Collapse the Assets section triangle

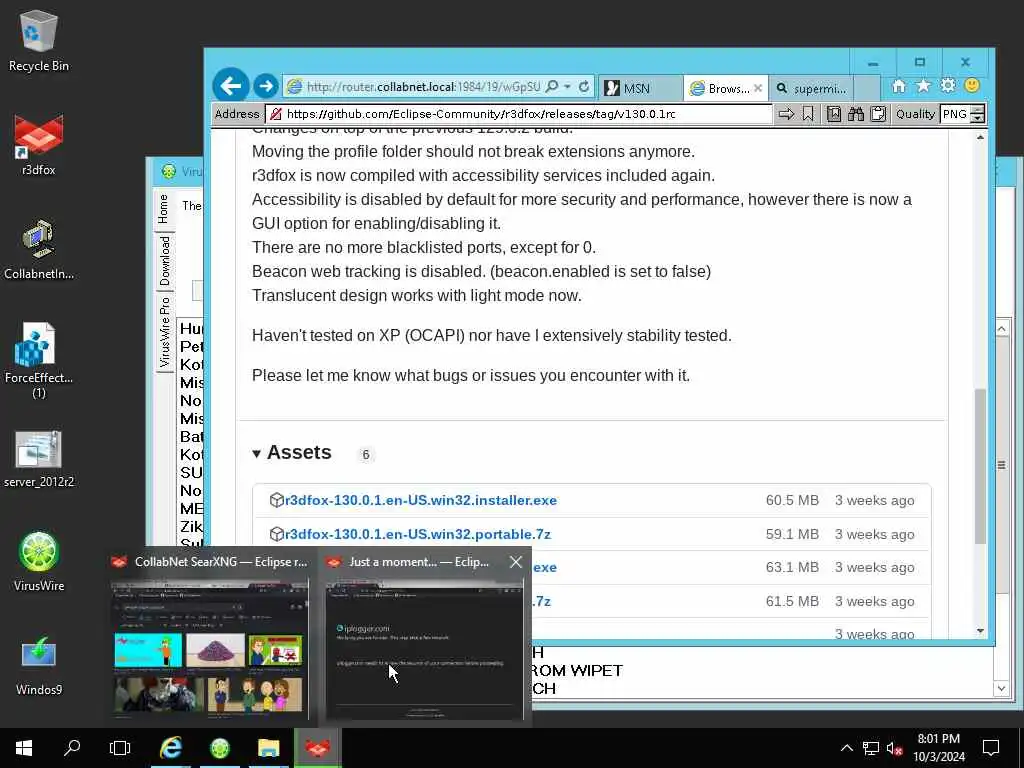coord(257,454)
